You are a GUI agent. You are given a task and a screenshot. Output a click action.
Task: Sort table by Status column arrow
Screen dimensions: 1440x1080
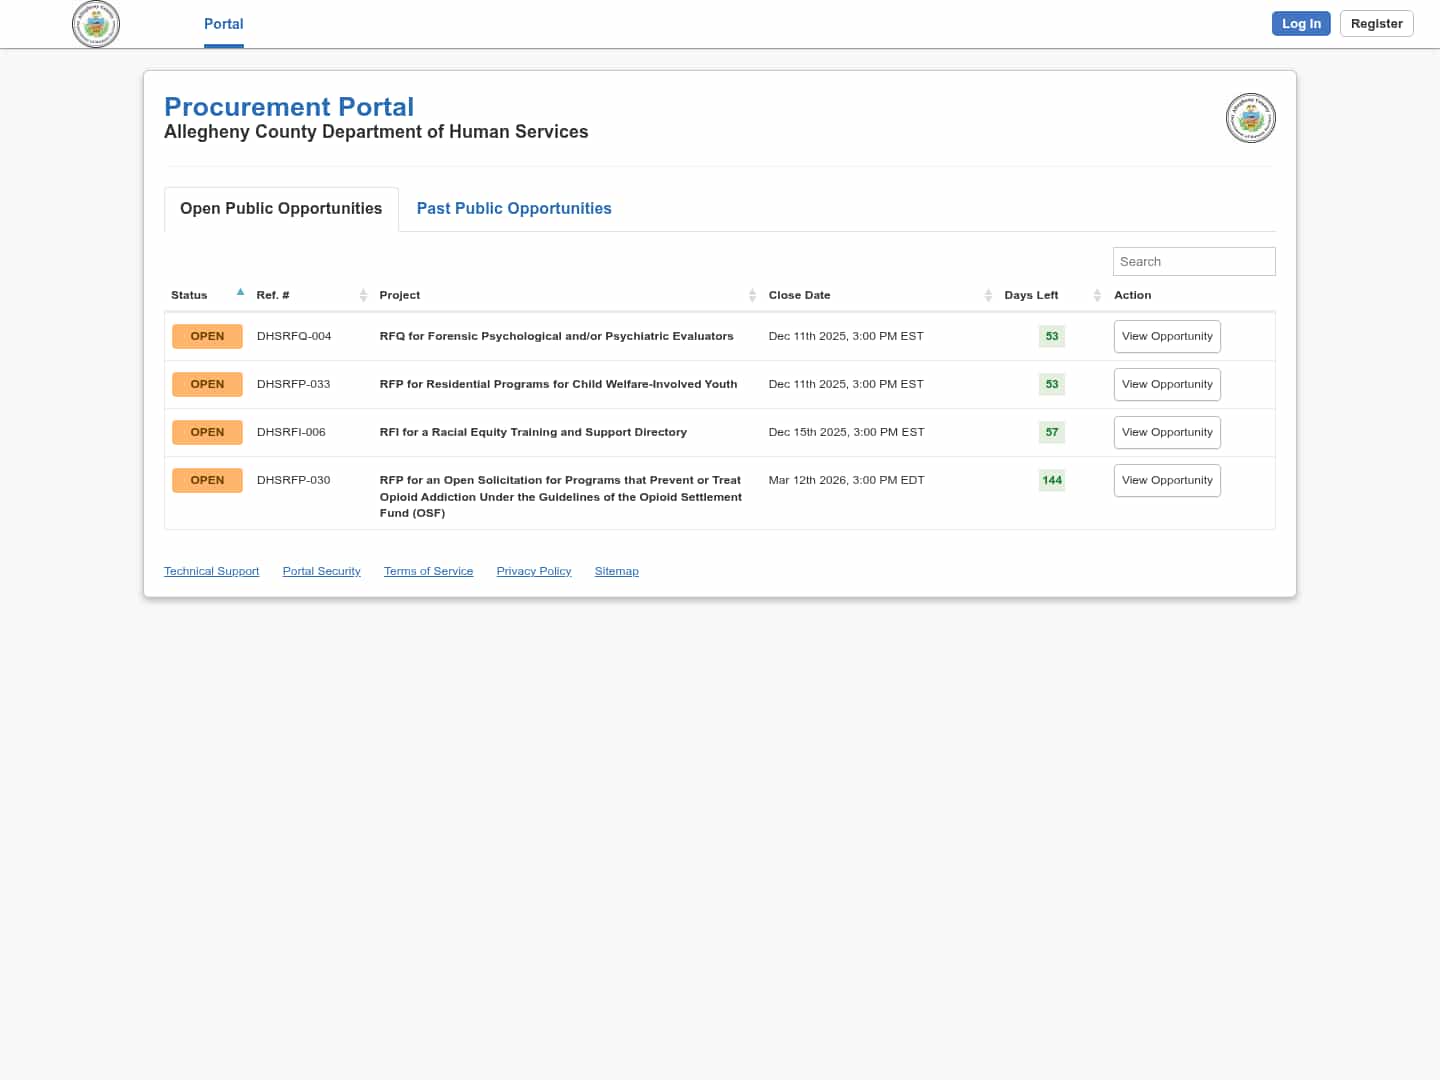point(240,293)
